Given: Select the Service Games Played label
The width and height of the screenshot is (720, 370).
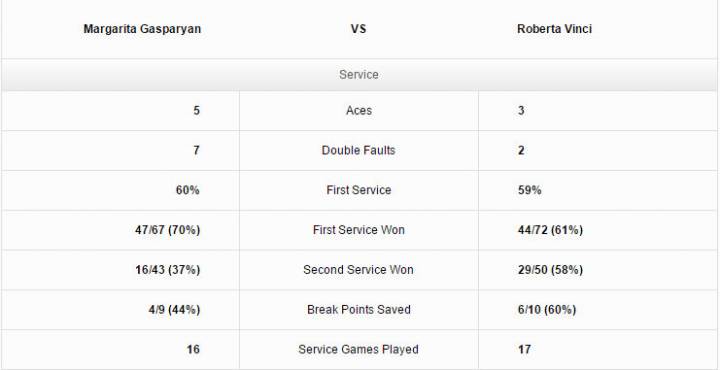Looking at the screenshot, I should point(359,349).
